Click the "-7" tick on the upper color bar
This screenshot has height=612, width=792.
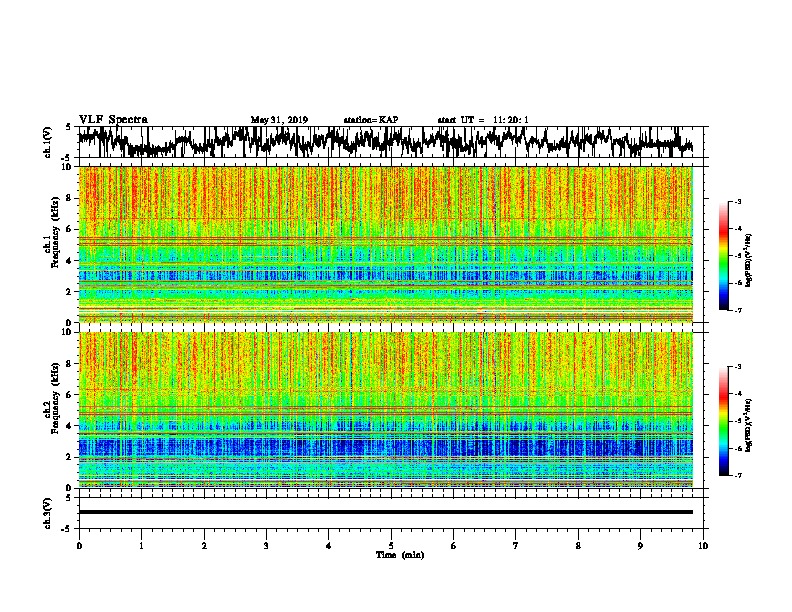737,310
